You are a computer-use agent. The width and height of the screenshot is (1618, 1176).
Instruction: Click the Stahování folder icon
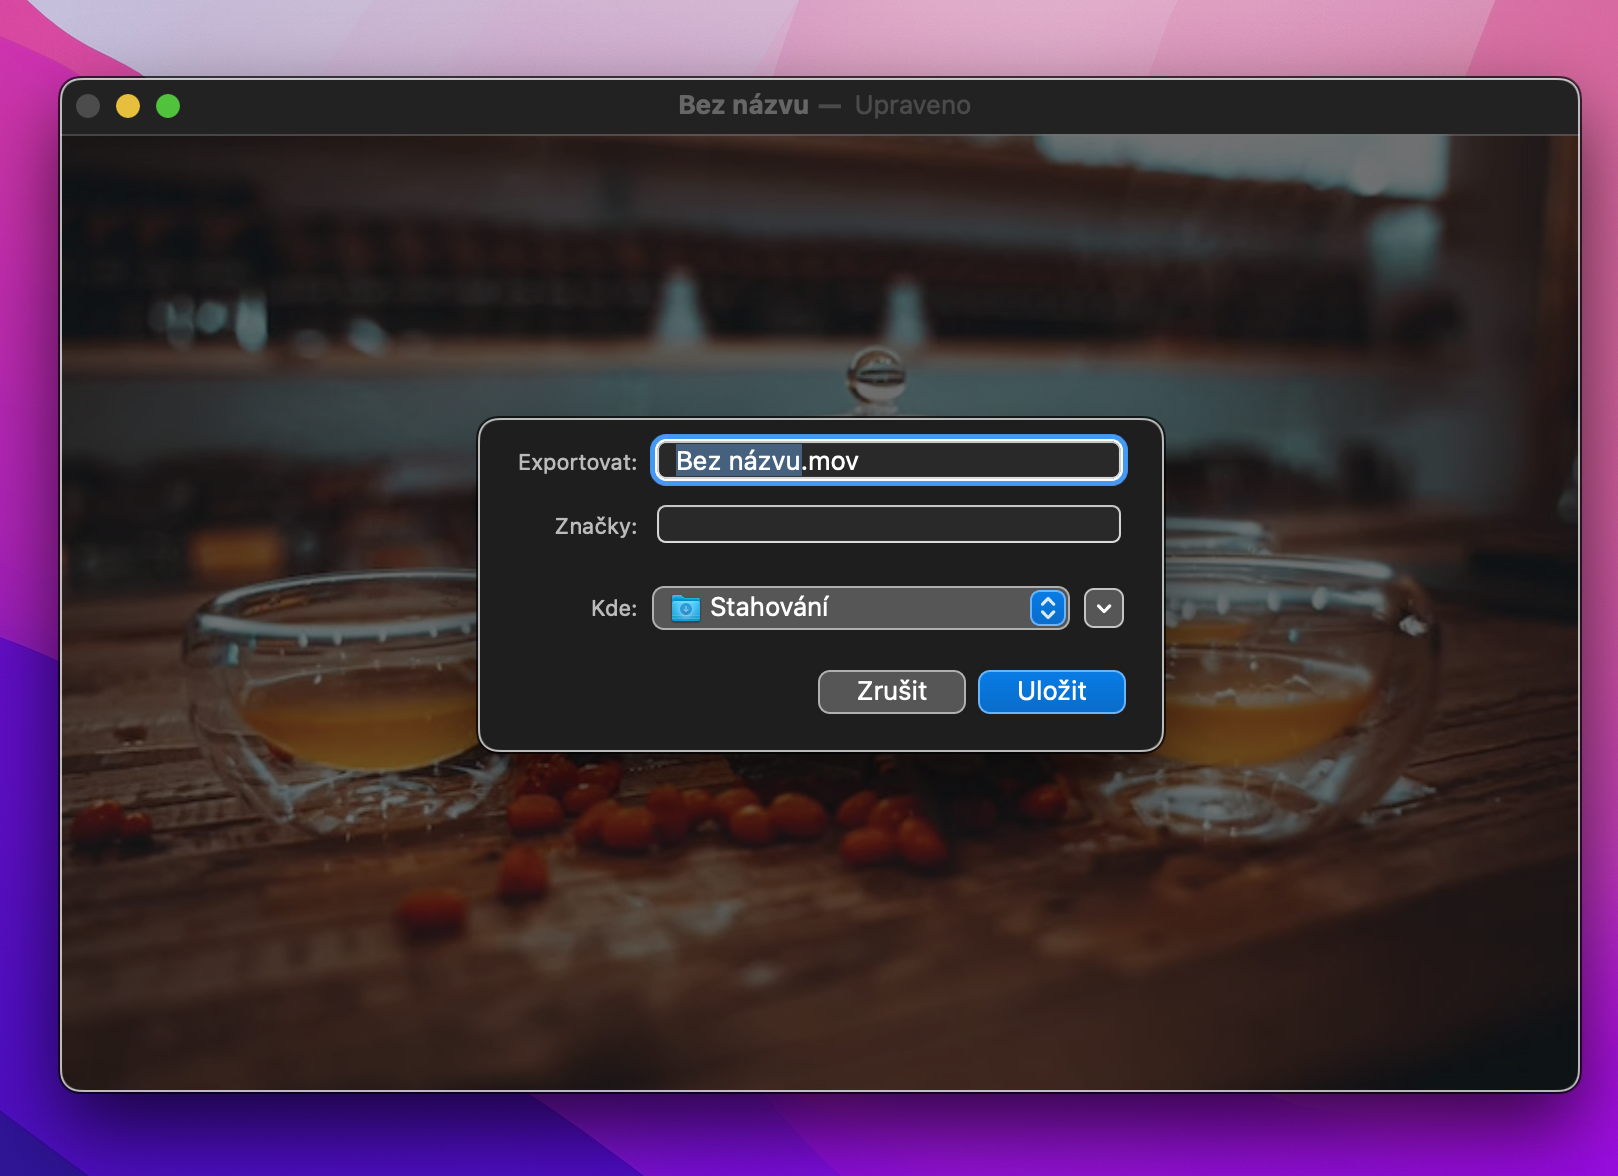pos(686,608)
